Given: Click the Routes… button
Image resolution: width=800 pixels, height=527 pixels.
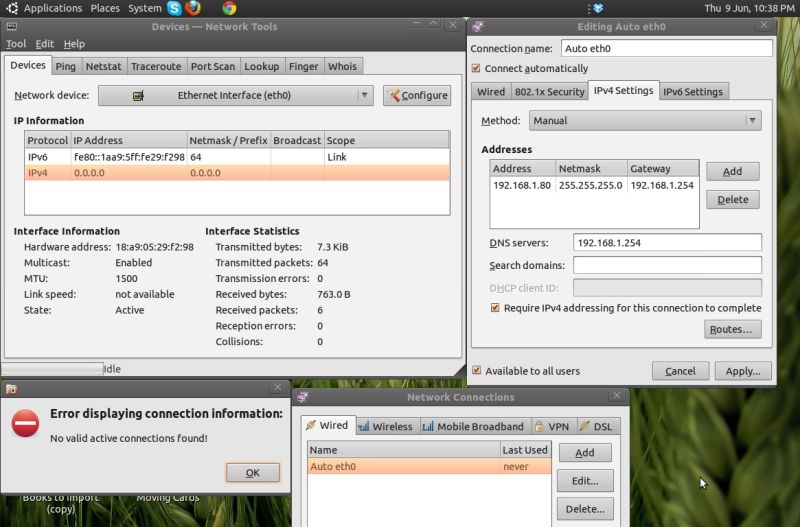Looking at the screenshot, I should (732, 329).
